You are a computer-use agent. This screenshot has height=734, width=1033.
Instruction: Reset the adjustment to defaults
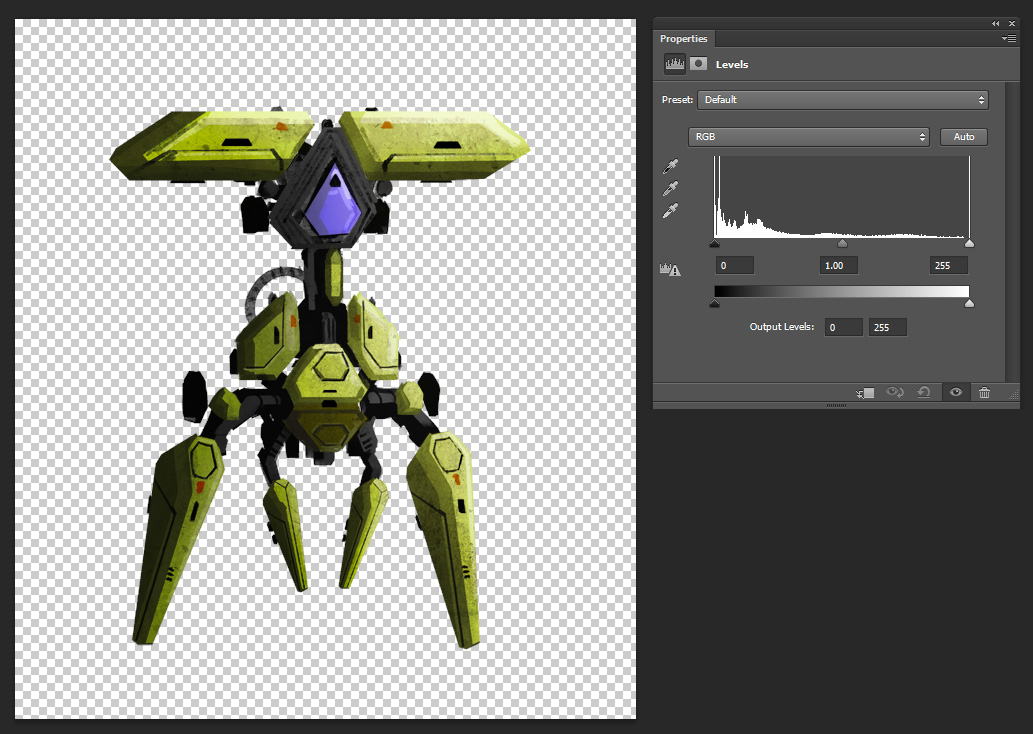pyautogui.click(x=926, y=393)
